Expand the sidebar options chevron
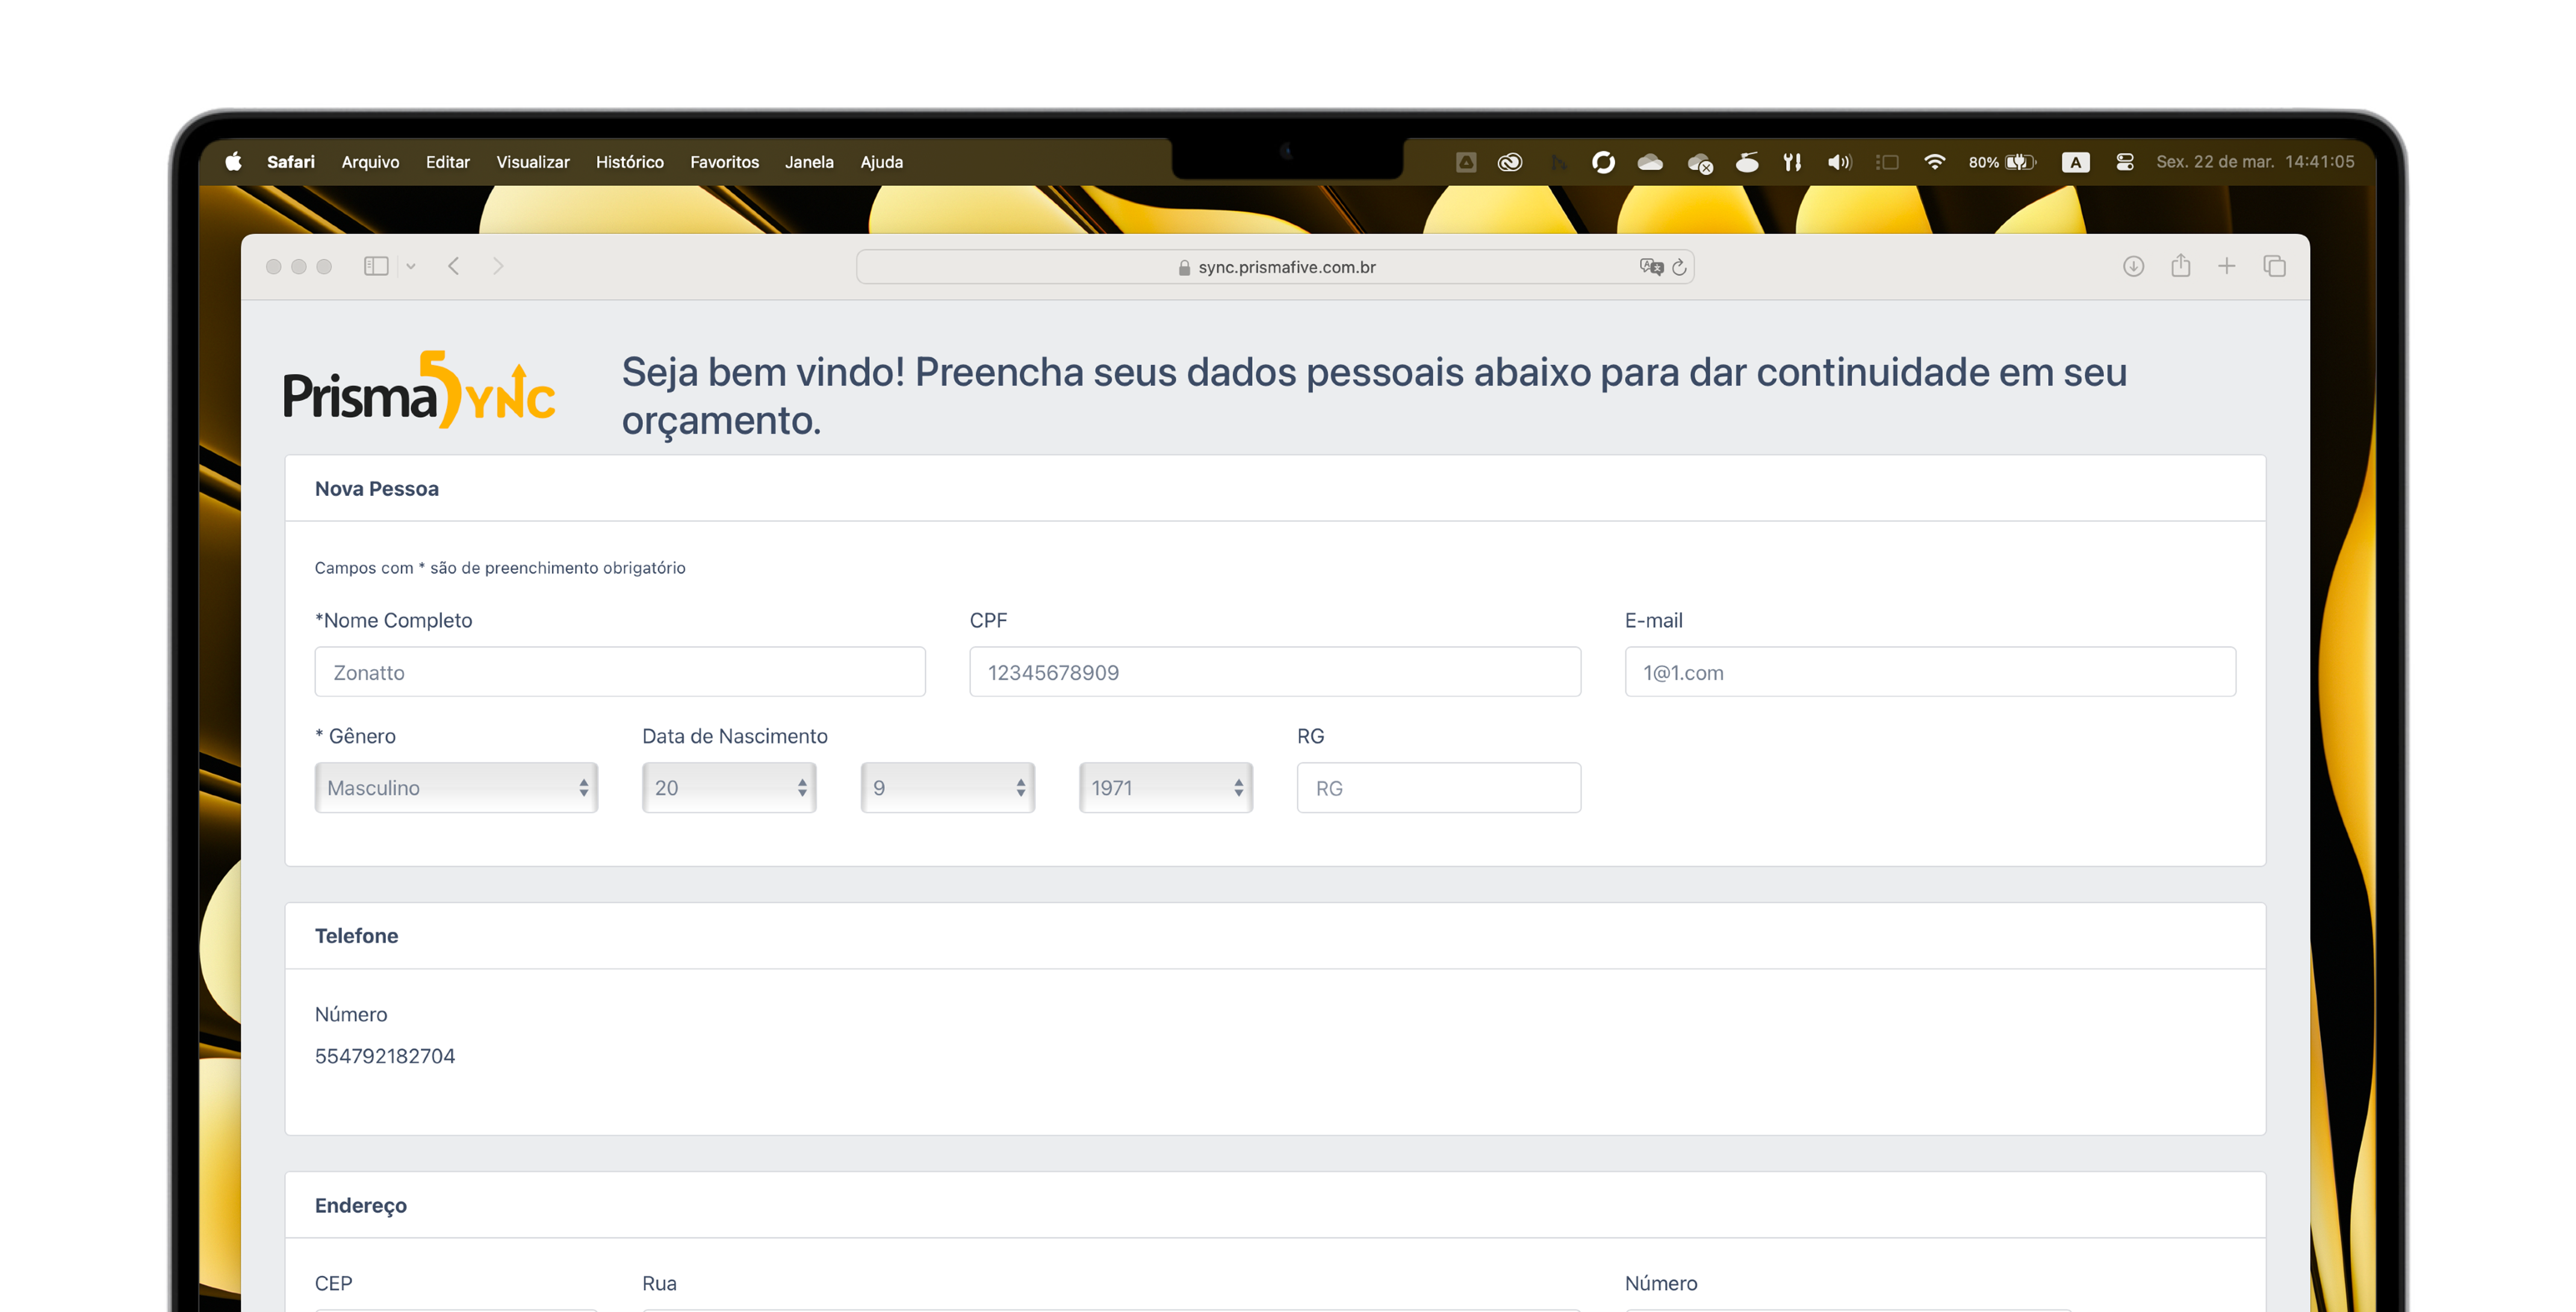This screenshot has width=2576, height=1312. click(411, 266)
